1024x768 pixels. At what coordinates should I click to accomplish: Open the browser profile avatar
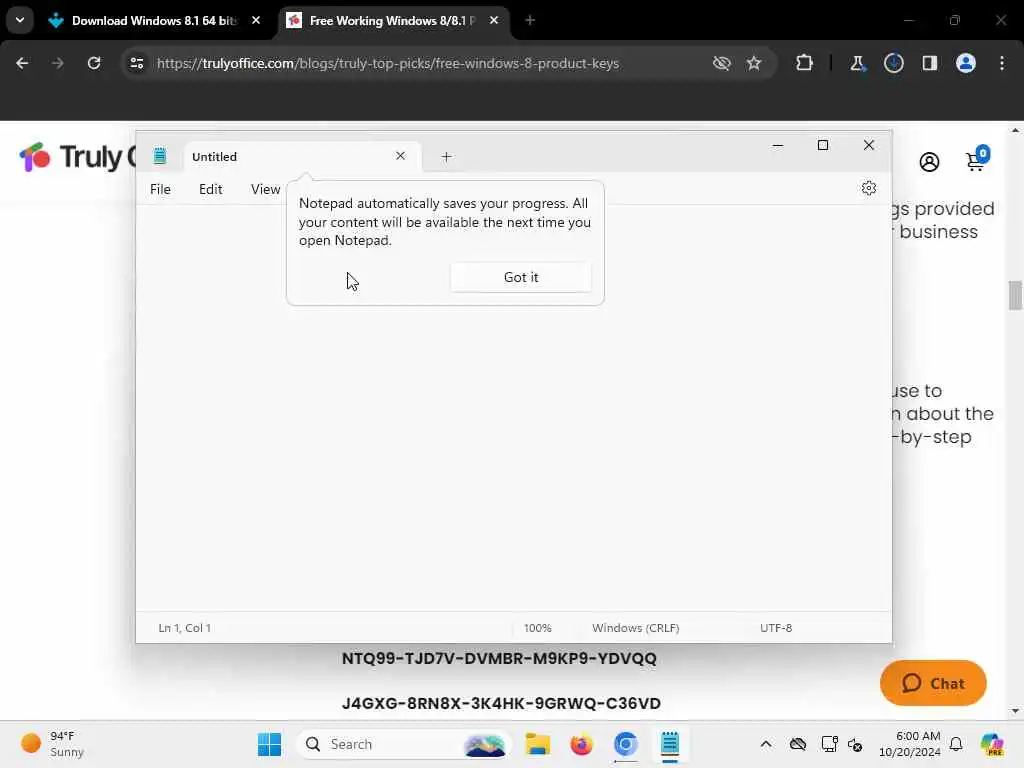pyautogui.click(x=966, y=63)
